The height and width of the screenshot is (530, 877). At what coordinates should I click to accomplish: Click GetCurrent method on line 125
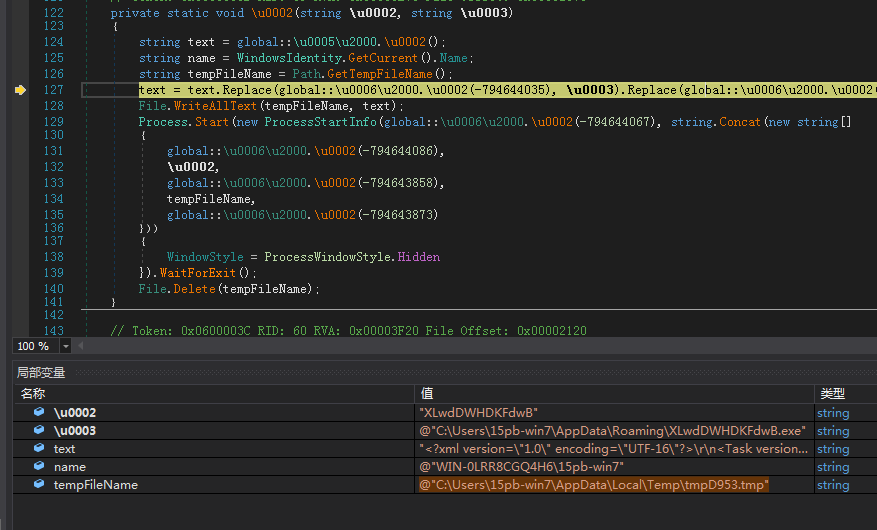point(383,58)
